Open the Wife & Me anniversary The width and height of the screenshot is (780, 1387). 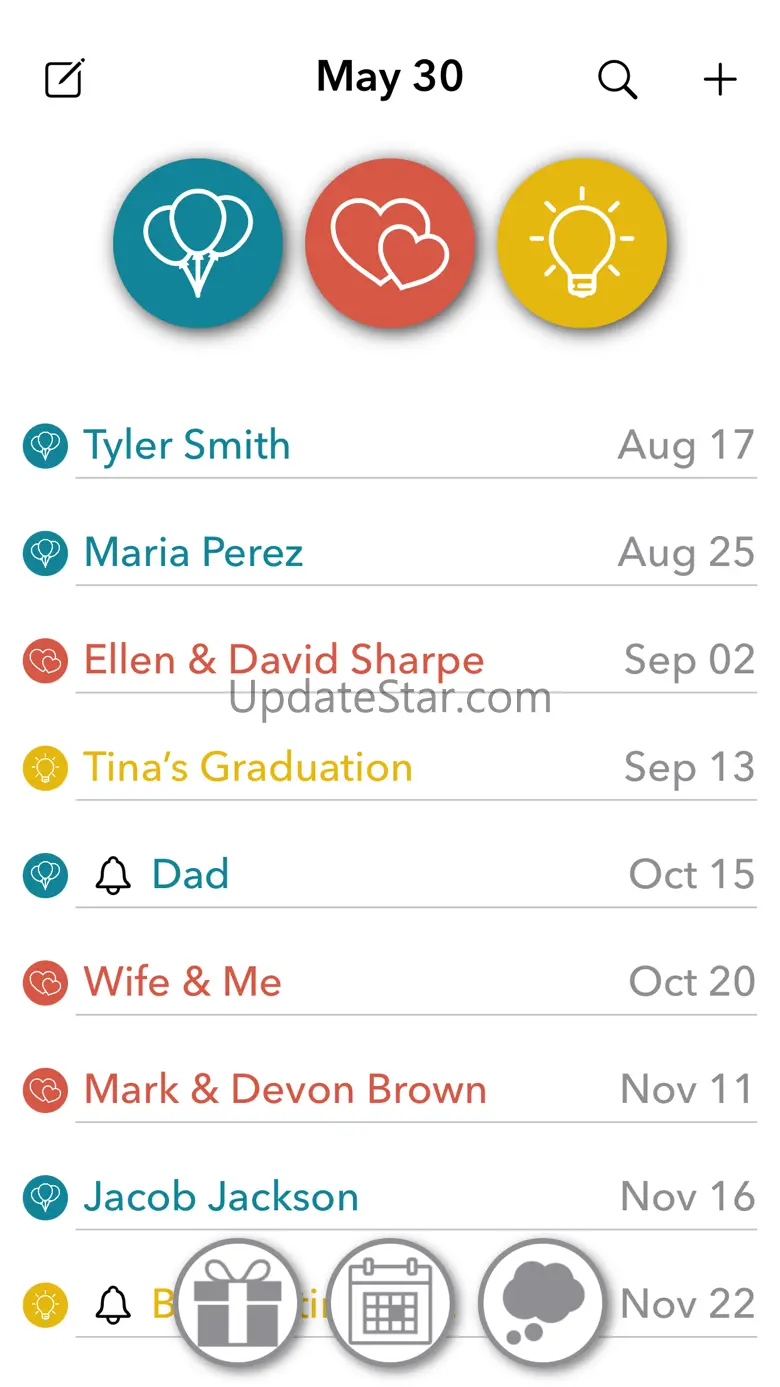pyautogui.click(x=183, y=982)
